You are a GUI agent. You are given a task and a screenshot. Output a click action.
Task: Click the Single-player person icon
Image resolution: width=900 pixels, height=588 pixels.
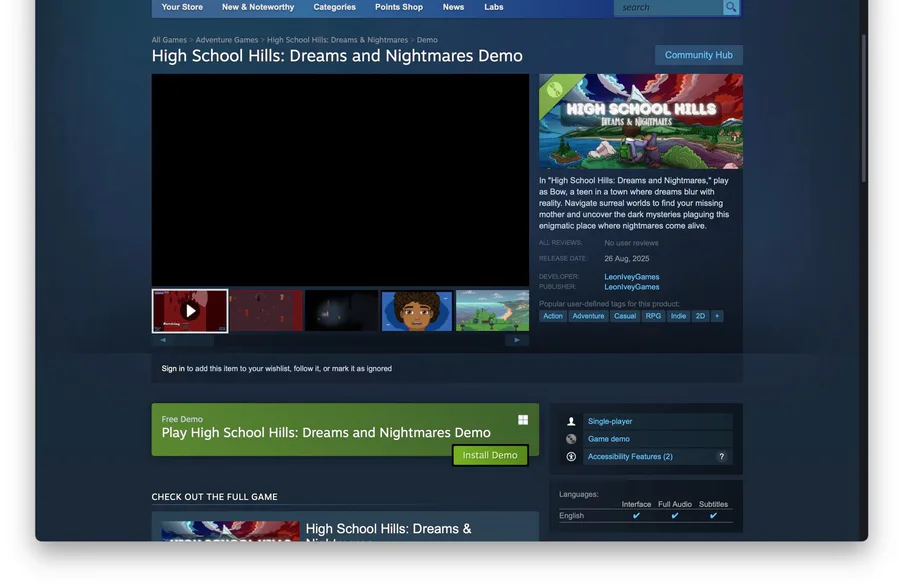tap(571, 421)
